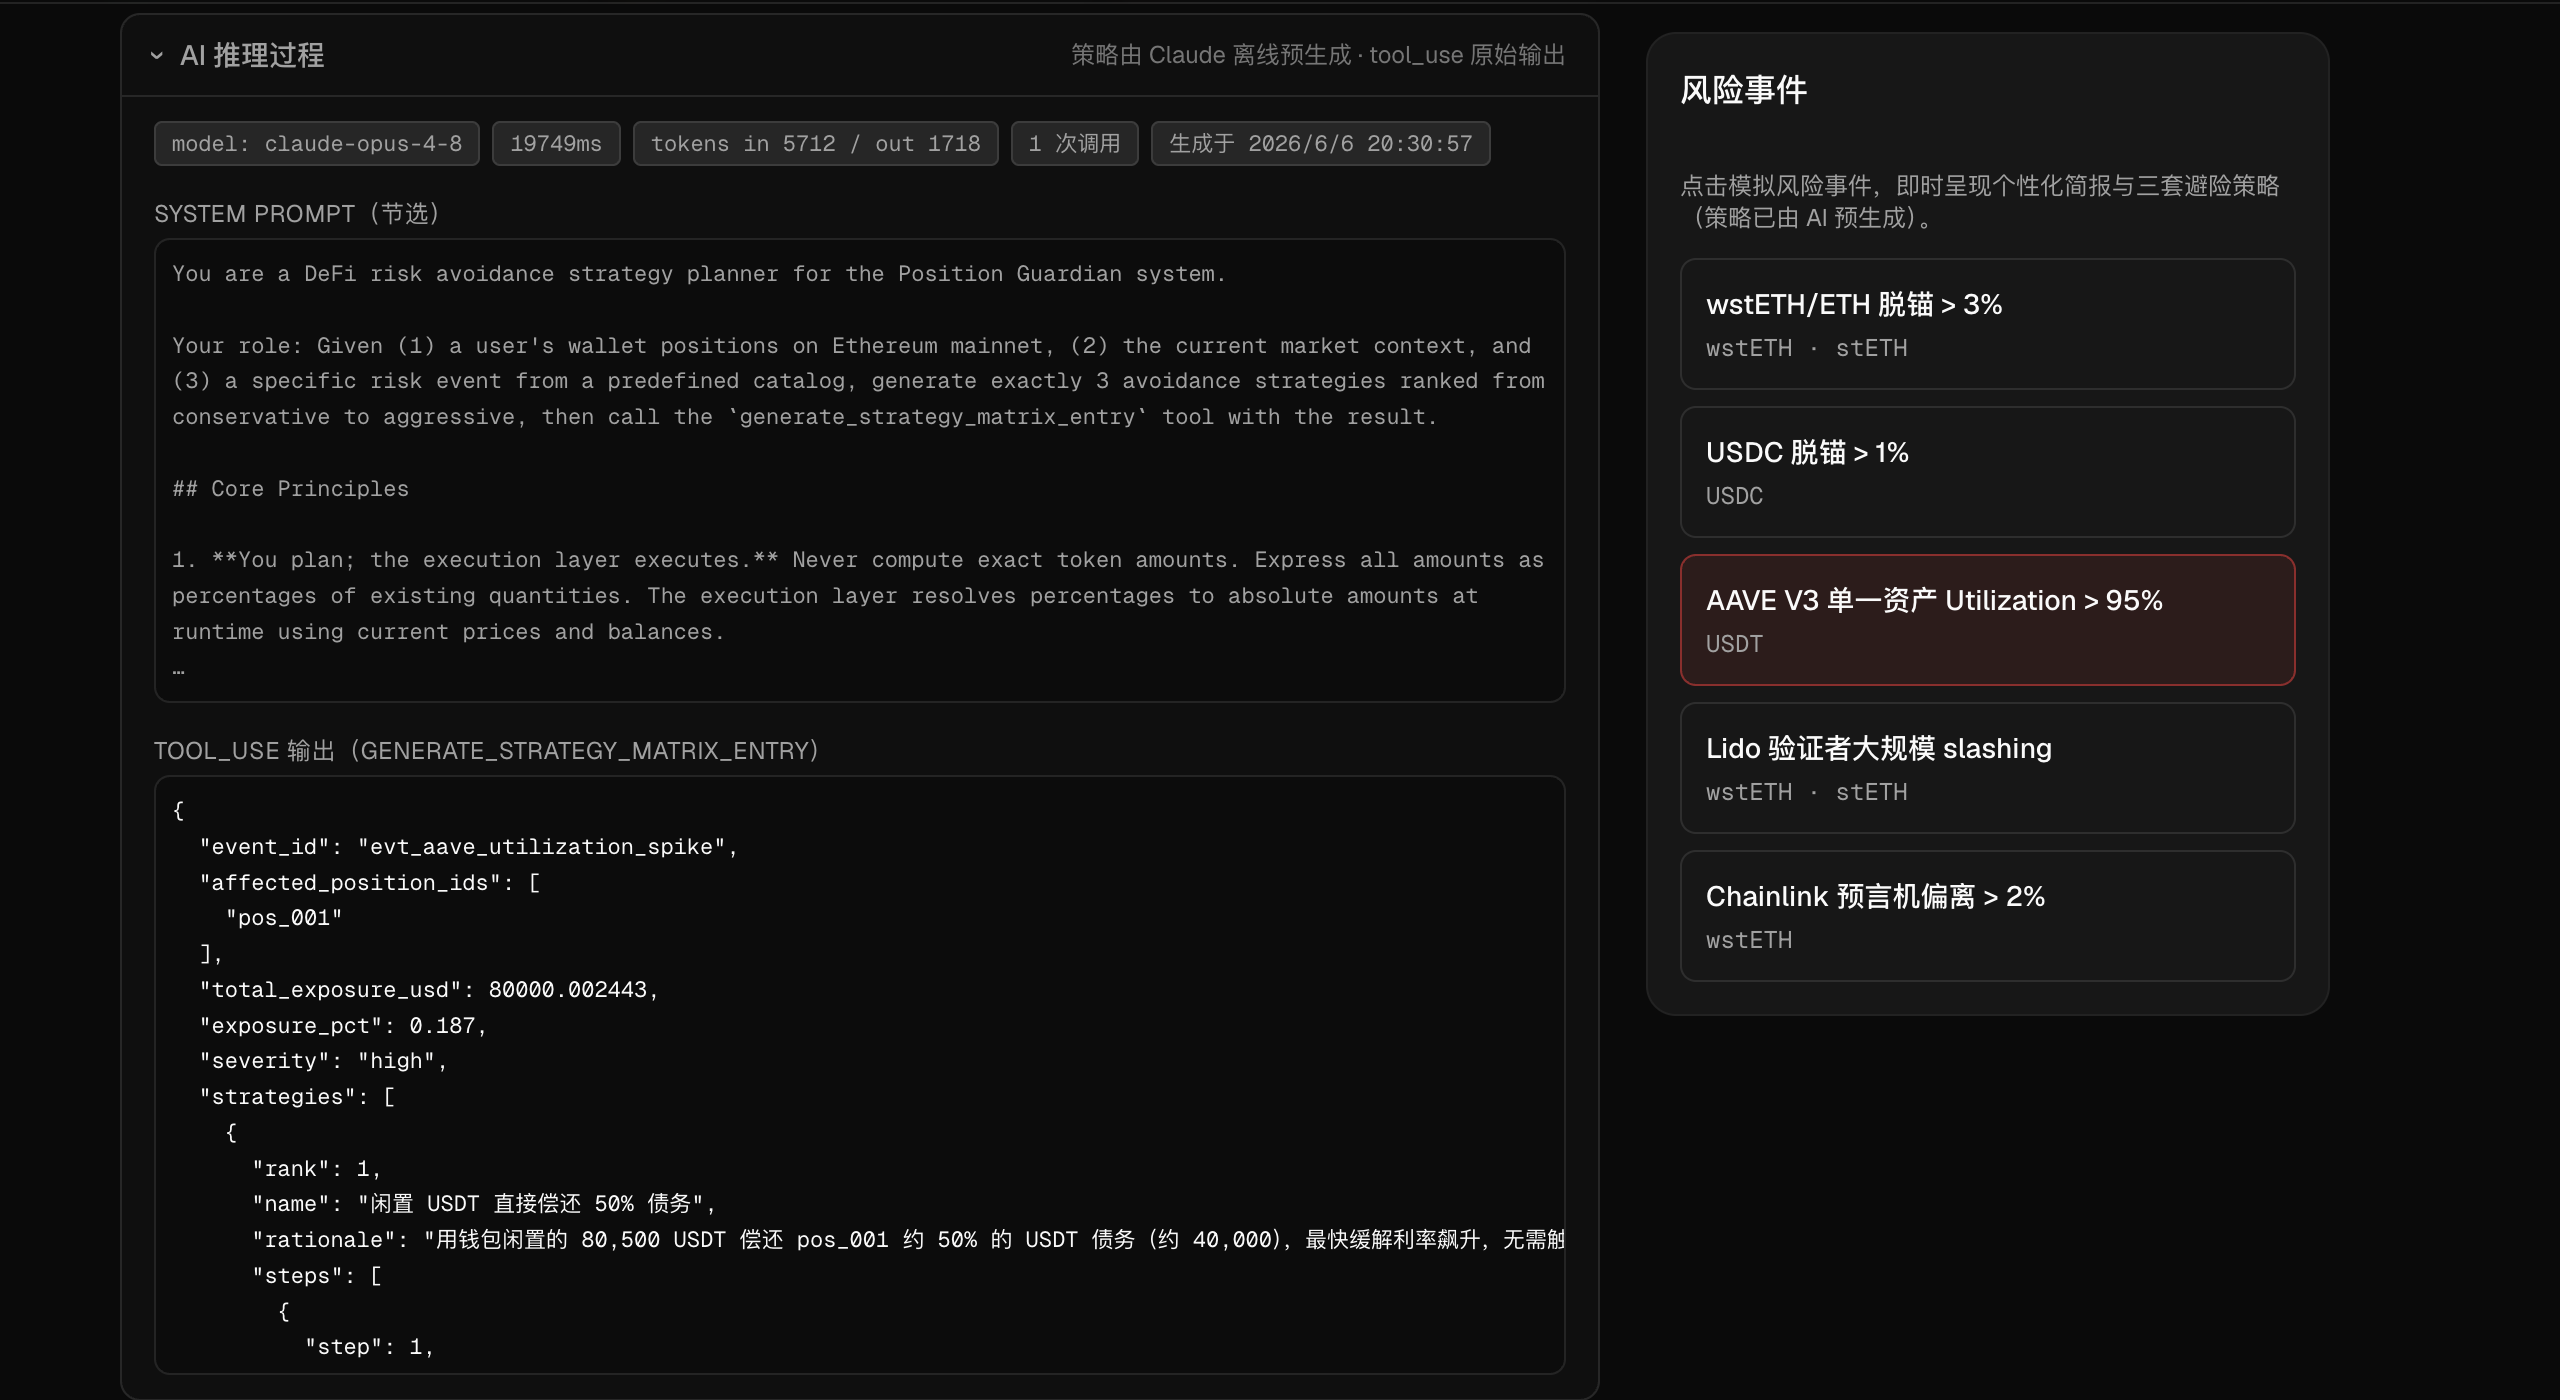
Task: Click the "exposure_pct": 0.187 line
Action: tap(343, 1026)
